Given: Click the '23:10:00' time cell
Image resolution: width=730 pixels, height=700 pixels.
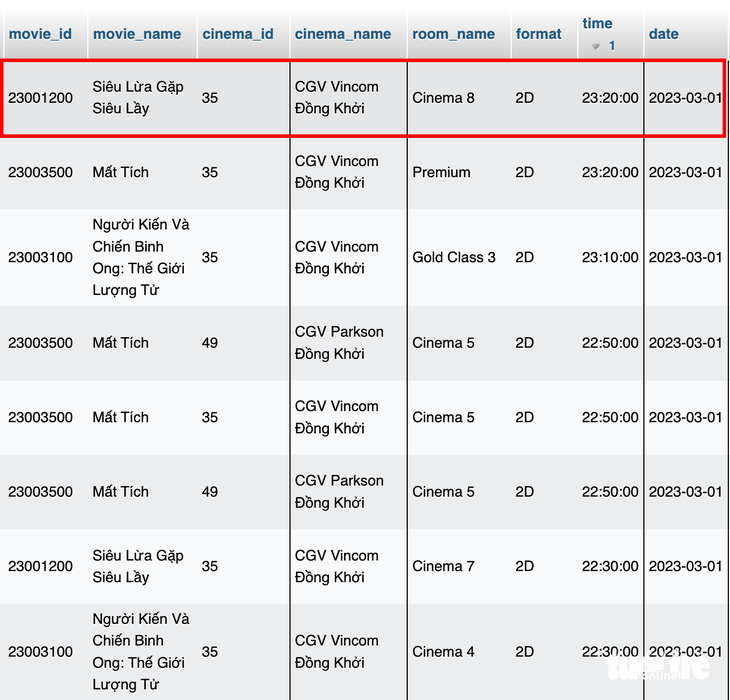Looking at the screenshot, I should click(x=610, y=257).
